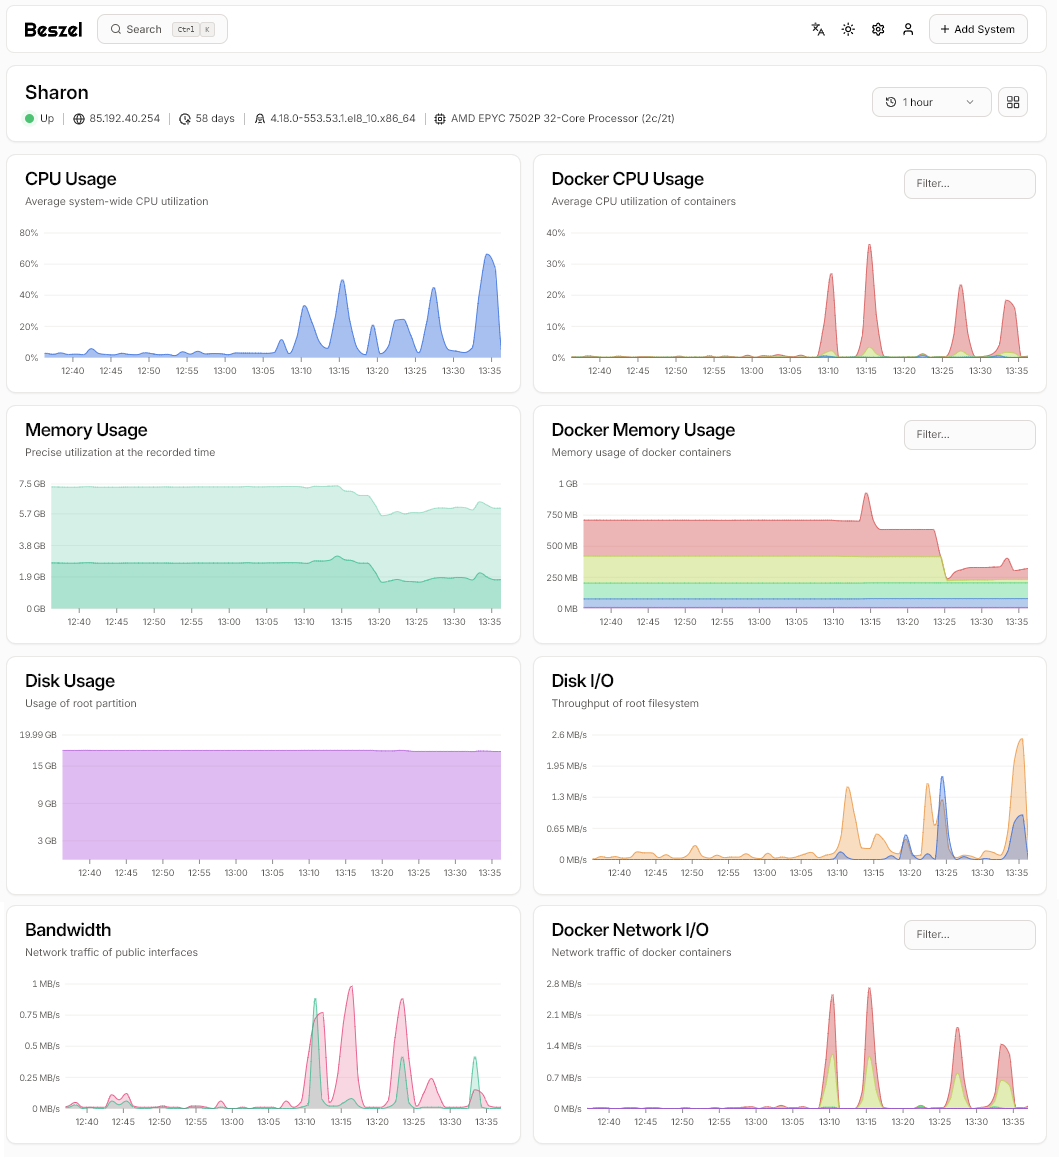Image resolution: width=1059 pixels, height=1157 pixels.
Task: Click the grid layout icon near 1 hour
Action: pos(1012,101)
